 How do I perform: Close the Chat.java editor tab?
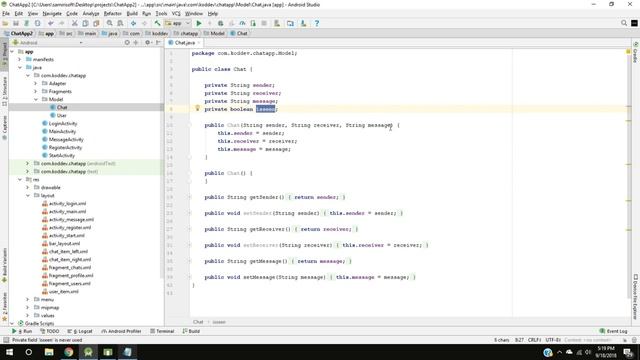point(199,42)
